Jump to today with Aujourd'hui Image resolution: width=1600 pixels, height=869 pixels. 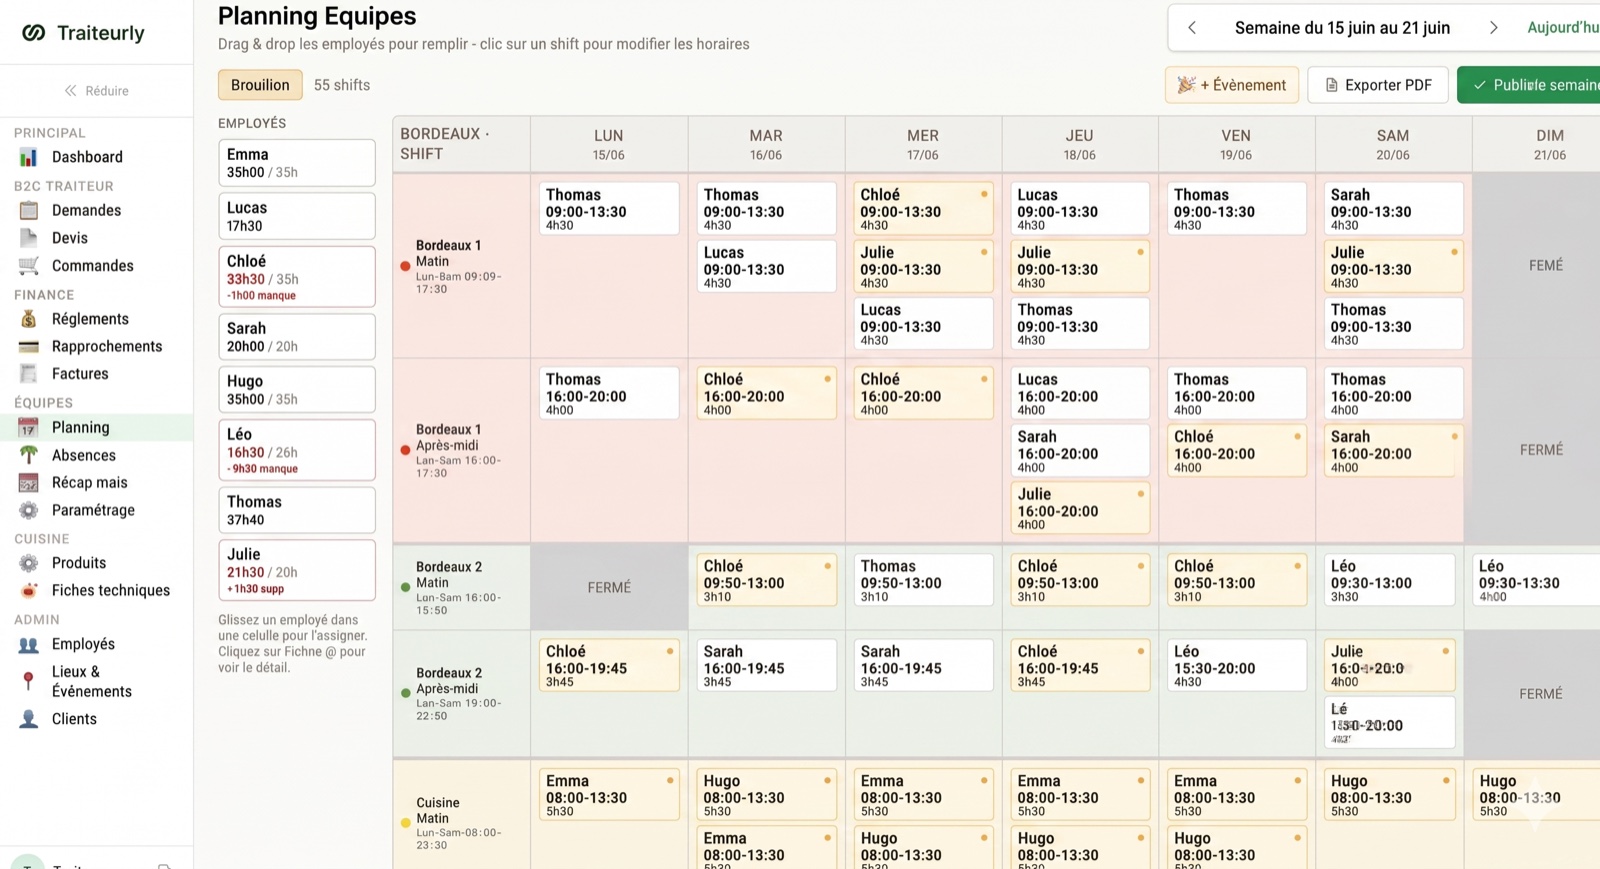point(1562,28)
